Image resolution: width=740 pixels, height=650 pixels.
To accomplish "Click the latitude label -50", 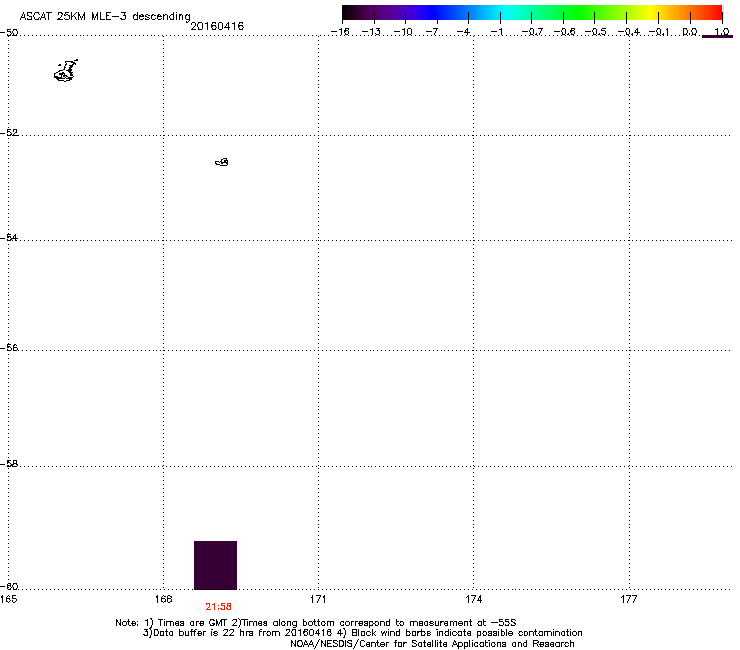I will tap(9, 33).
